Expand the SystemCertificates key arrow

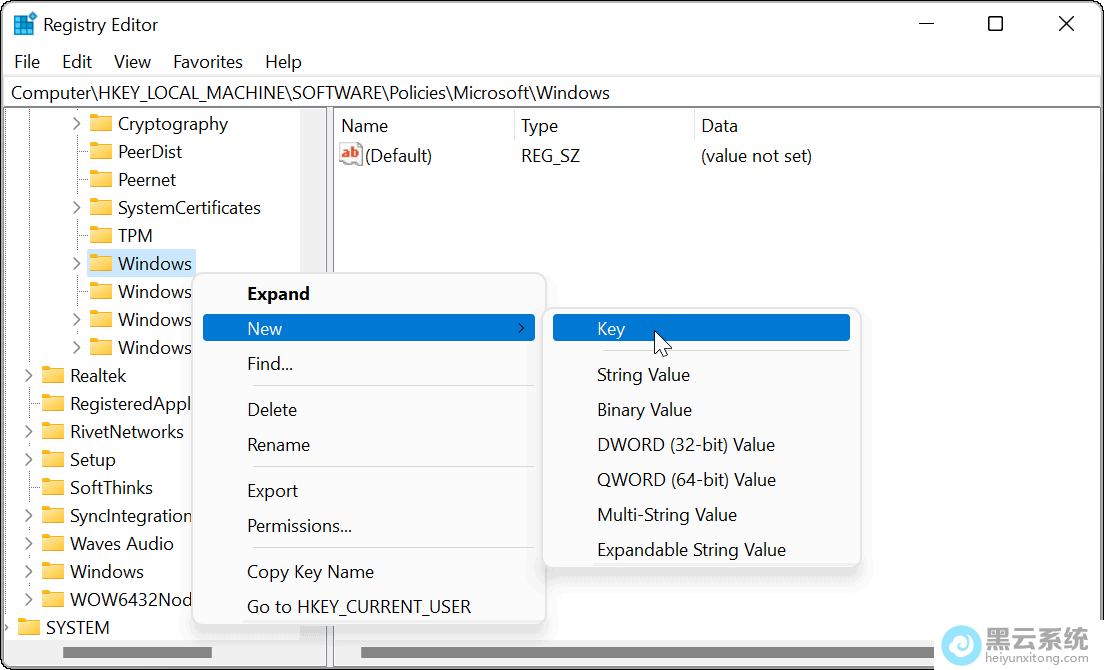coord(76,208)
